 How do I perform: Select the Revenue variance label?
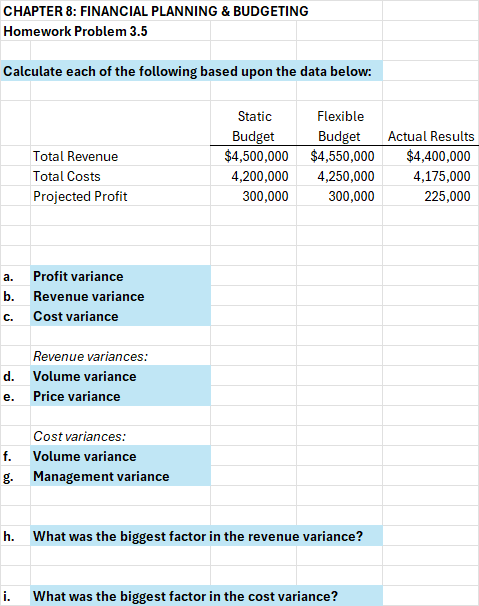(121, 296)
